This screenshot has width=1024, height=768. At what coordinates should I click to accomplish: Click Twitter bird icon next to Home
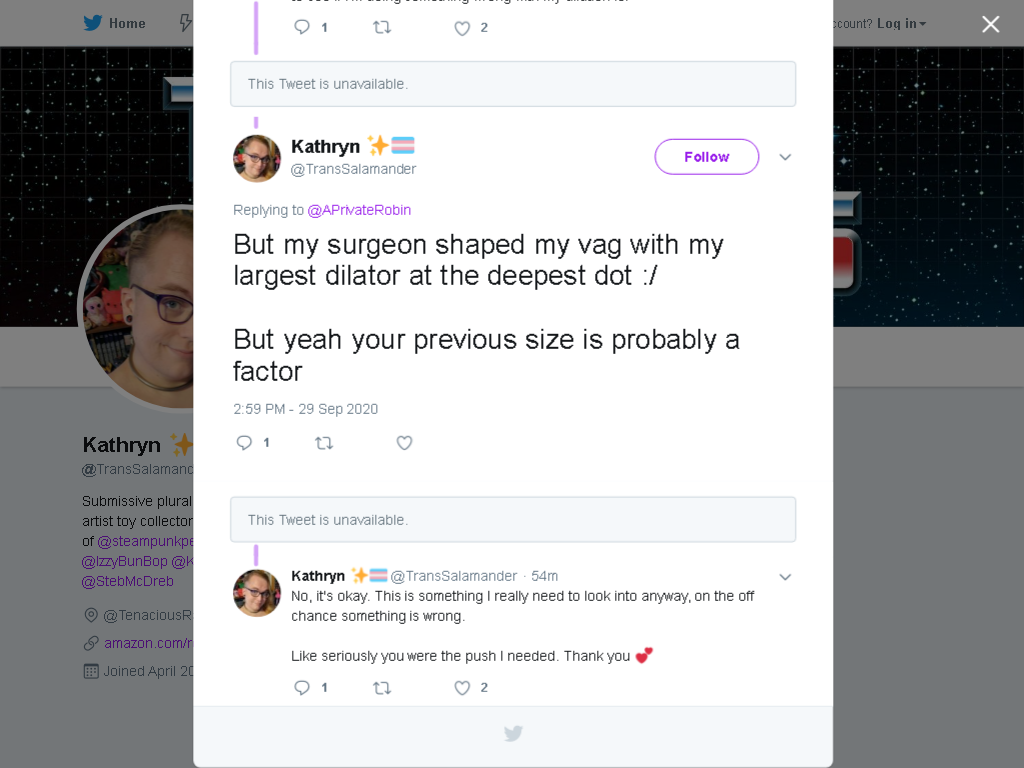(x=93, y=23)
